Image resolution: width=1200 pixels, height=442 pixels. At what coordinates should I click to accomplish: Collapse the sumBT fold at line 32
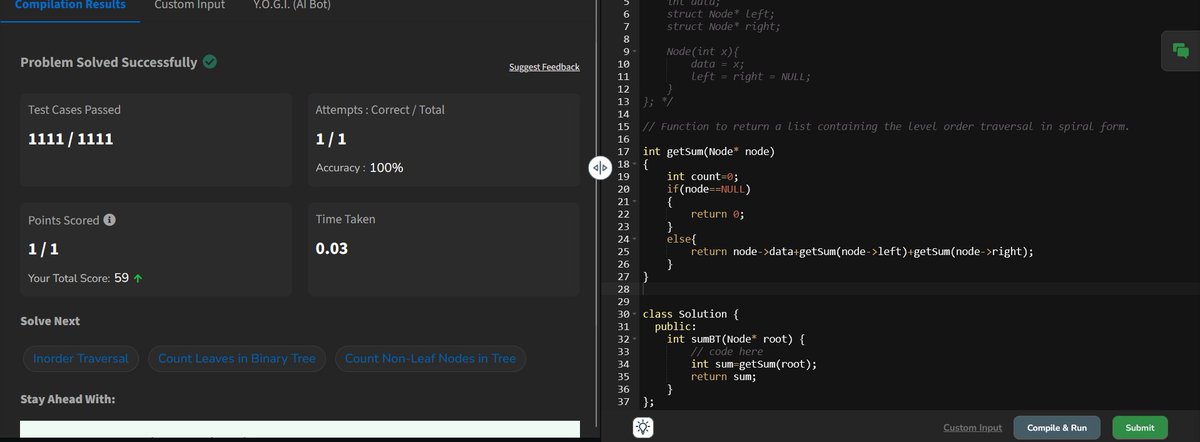[635, 339]
